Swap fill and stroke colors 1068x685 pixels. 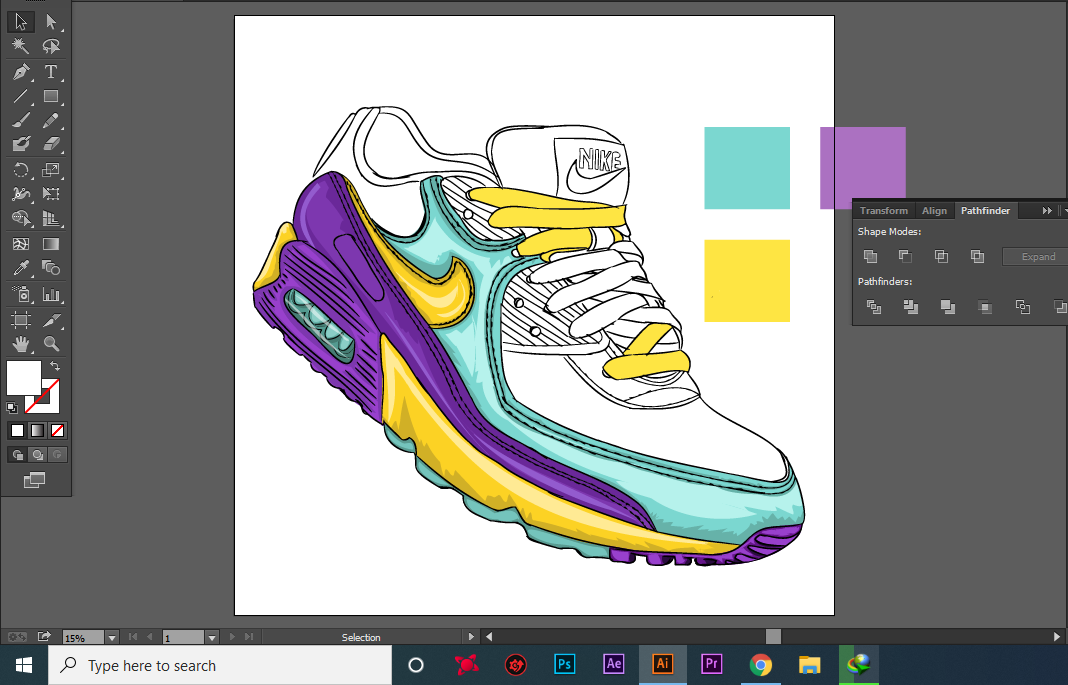pyautogui.click(x=55, y=367)
